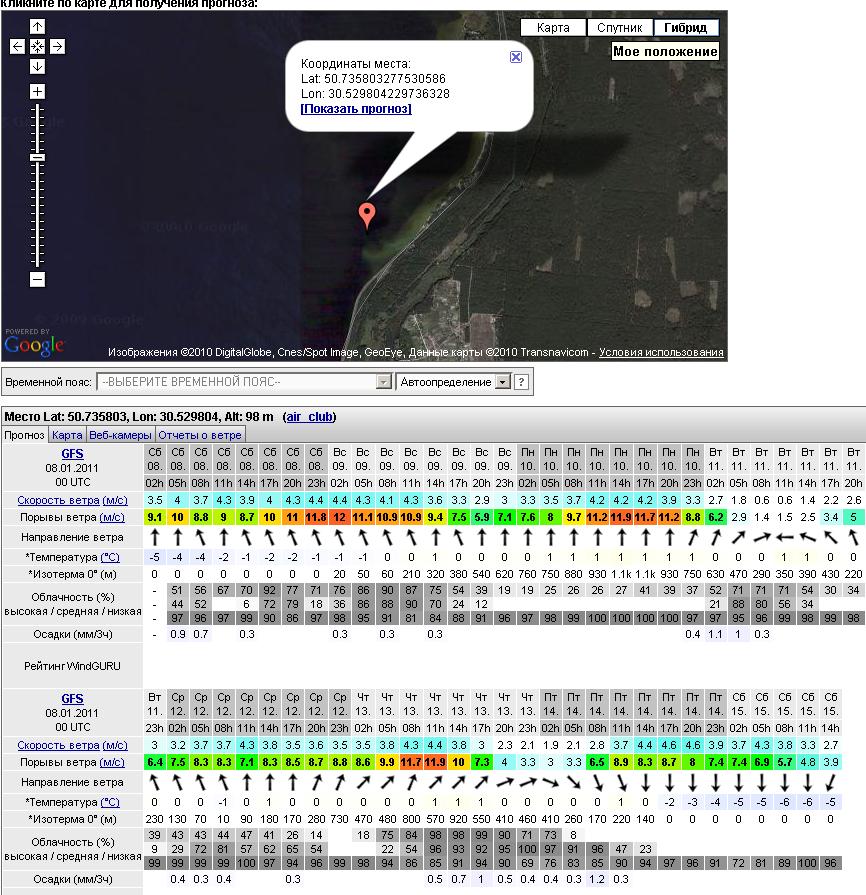Open the time zone selection dropdown
Image resolution: width=866 pixels, height=895 pixels.
pos(244,382)
